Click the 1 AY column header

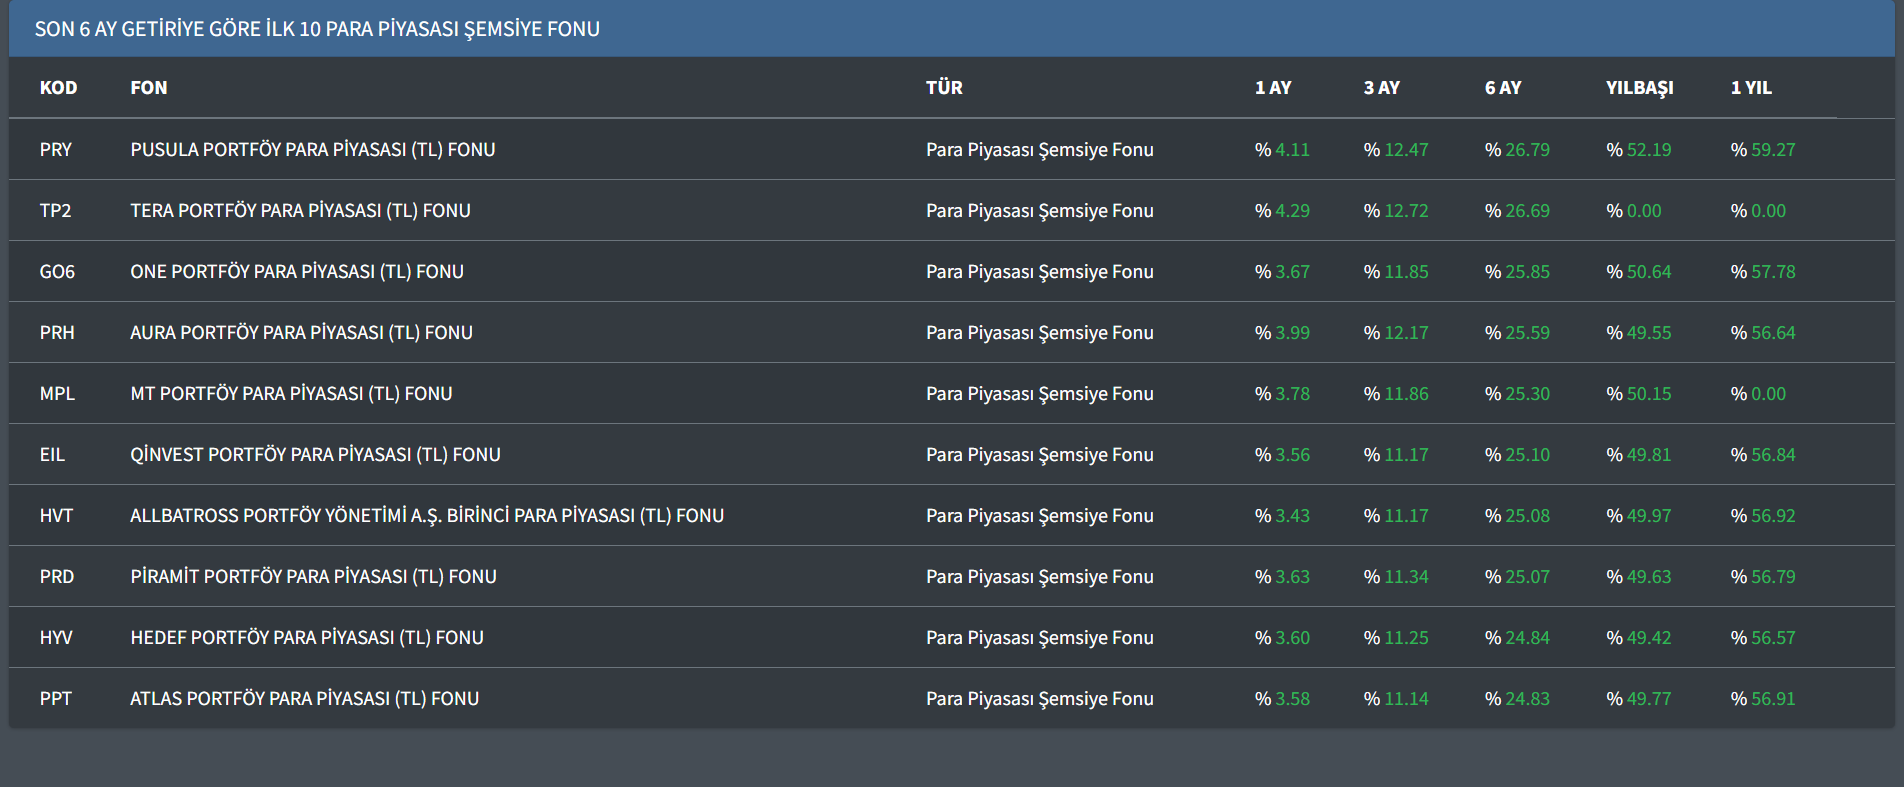(1272, 88)
